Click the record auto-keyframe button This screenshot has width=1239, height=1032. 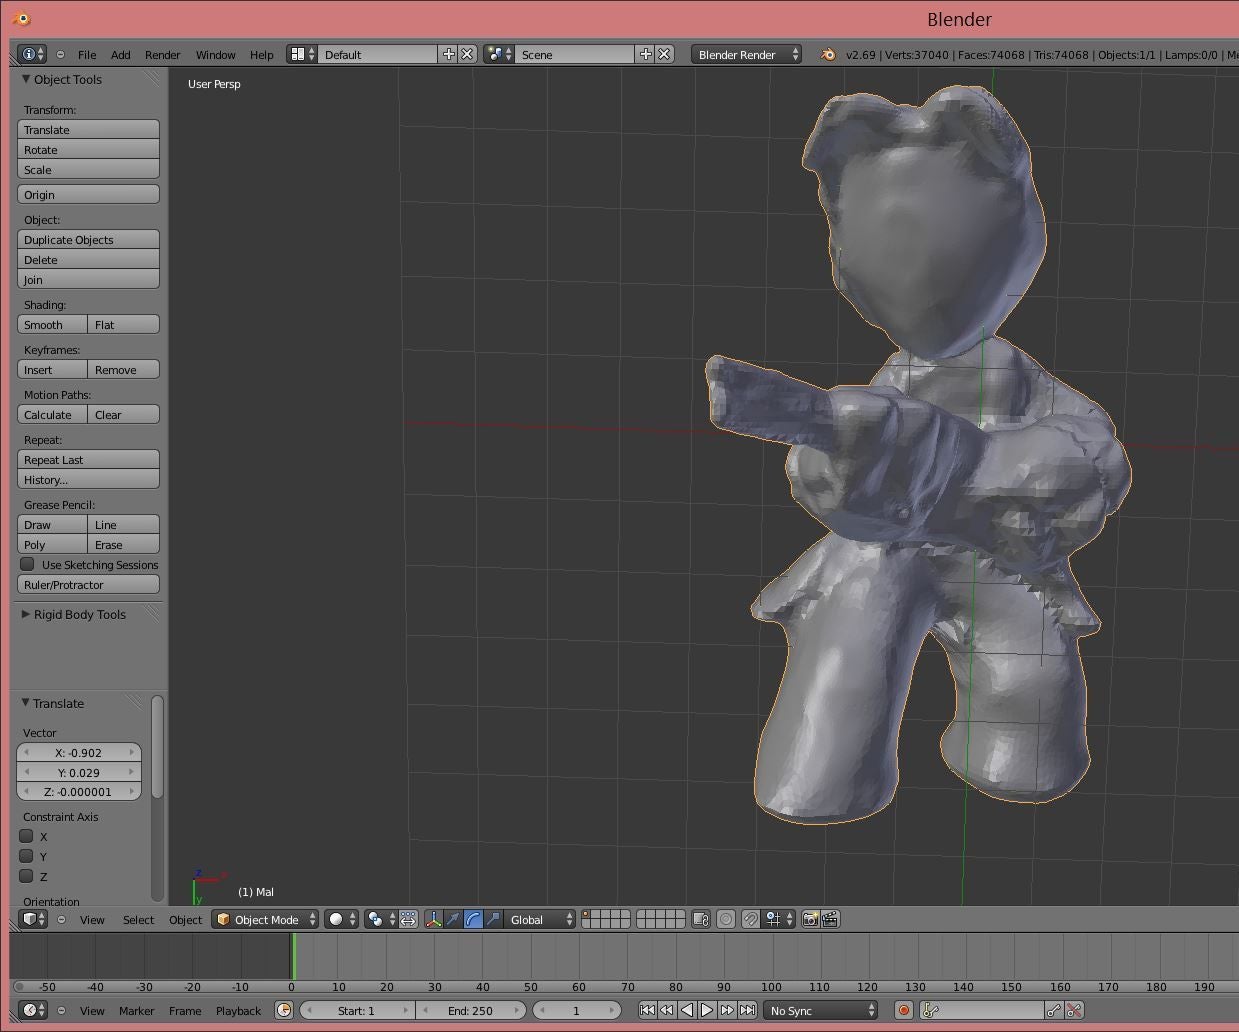tap(904, 1010)
